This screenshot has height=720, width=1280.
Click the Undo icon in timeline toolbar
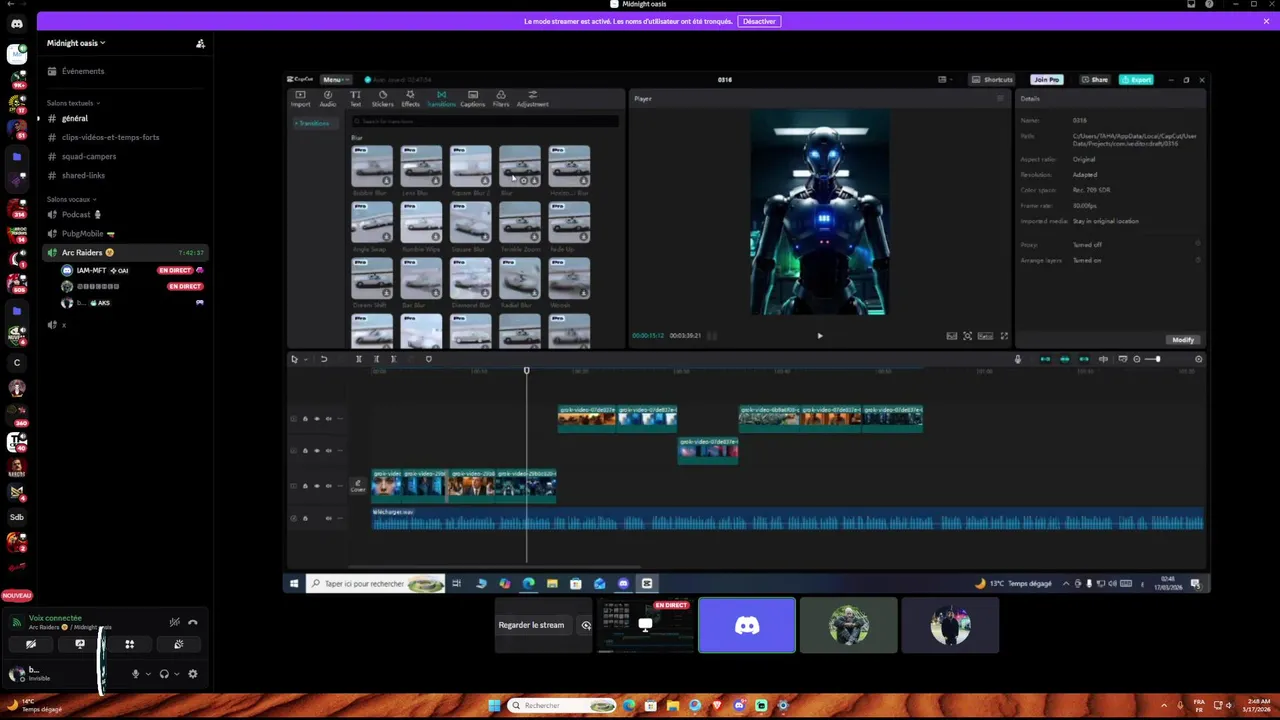click(324, 359)
